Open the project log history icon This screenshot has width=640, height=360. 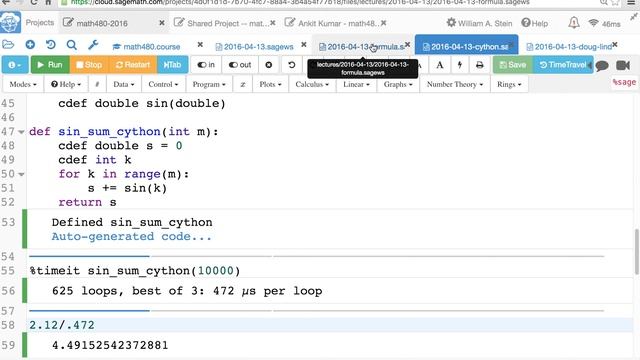51,45
